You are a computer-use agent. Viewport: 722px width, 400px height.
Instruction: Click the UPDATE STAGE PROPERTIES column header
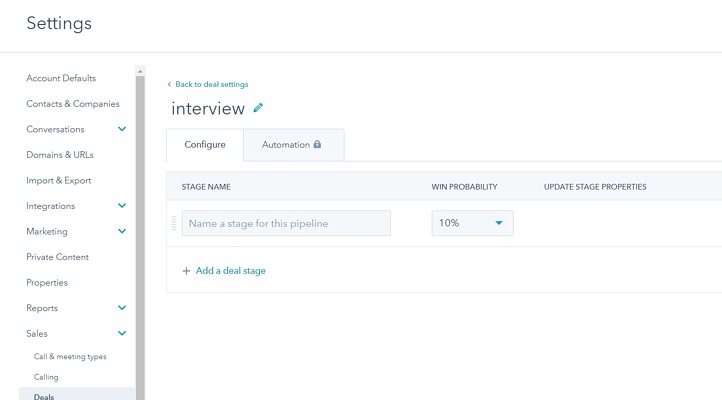(595, 187)
